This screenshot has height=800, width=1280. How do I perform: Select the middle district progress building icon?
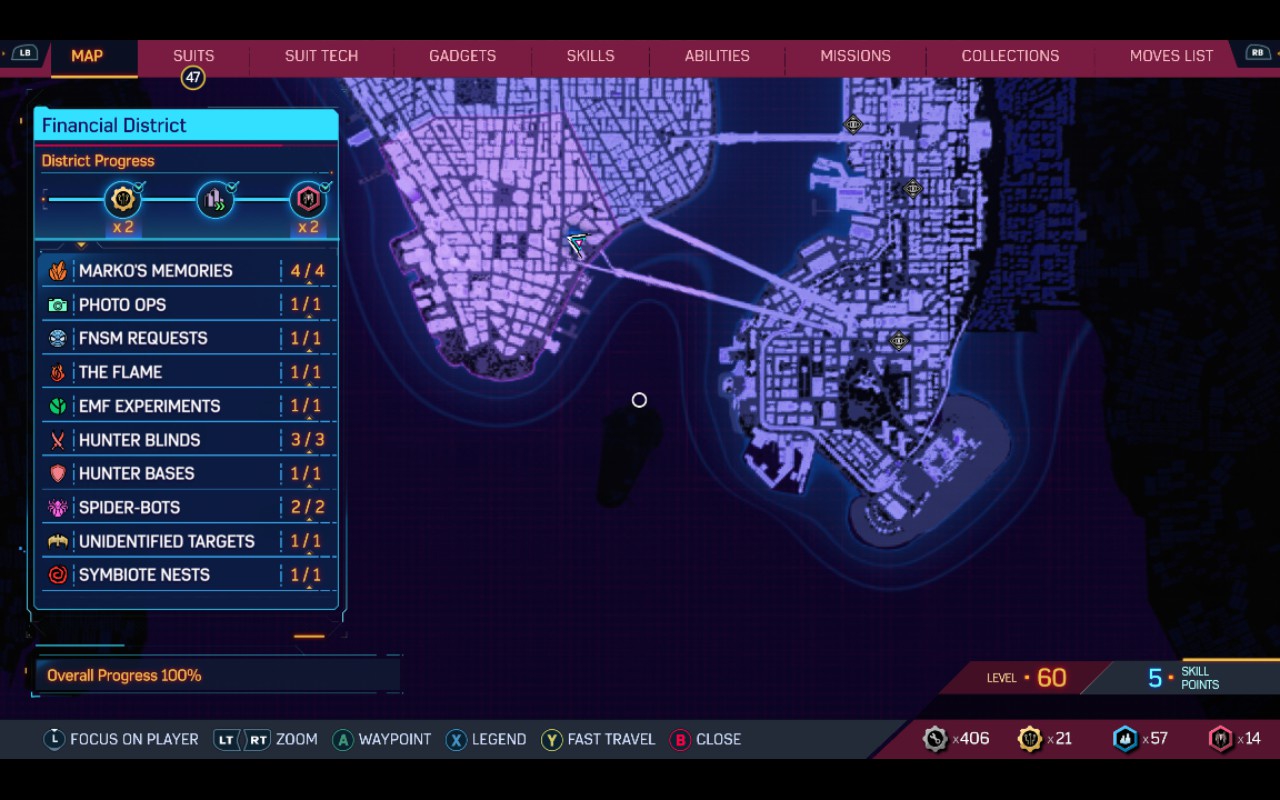pyautogui.click(x=215, y=200)
